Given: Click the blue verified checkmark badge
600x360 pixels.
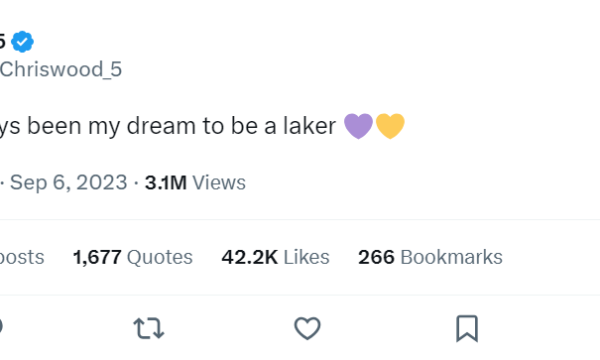Looking at the screenshot, I should tap(22, 41).
